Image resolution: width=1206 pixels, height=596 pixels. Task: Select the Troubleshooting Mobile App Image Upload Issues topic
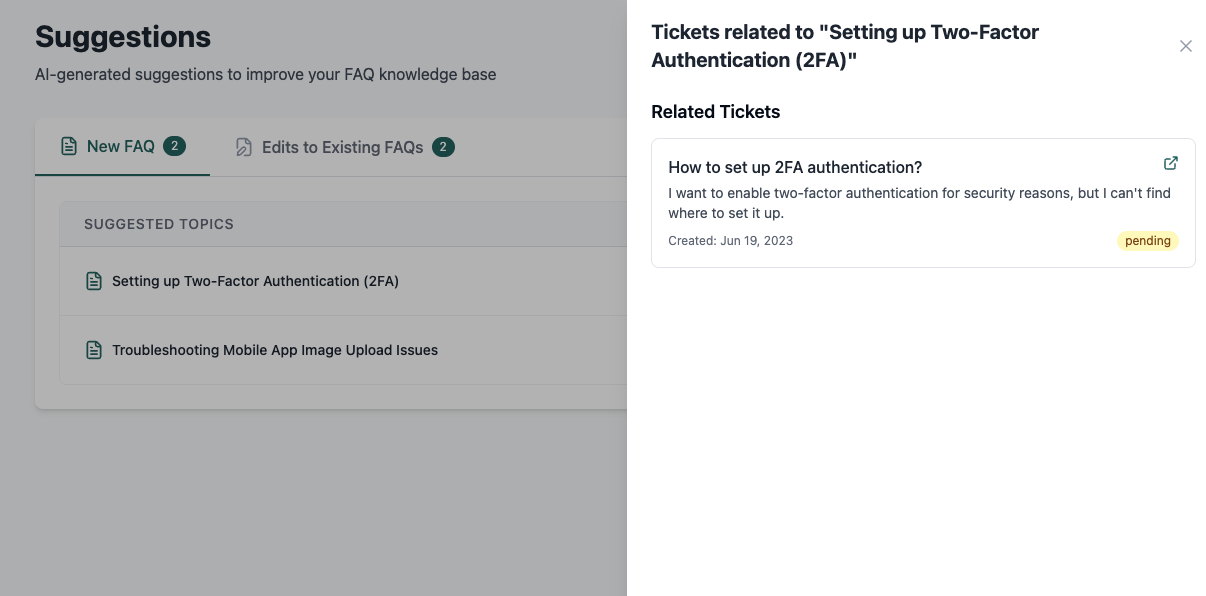(x=275, y=350)
